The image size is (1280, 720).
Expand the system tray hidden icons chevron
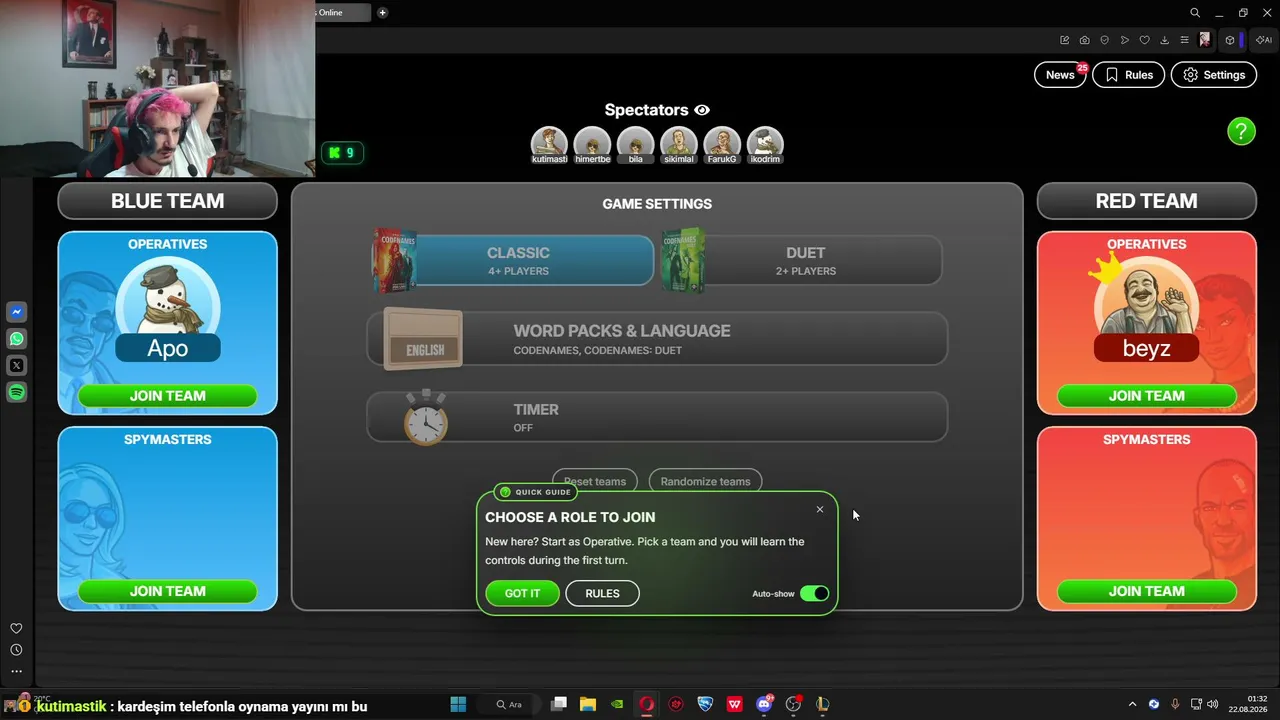click(x=1132, y=704)
